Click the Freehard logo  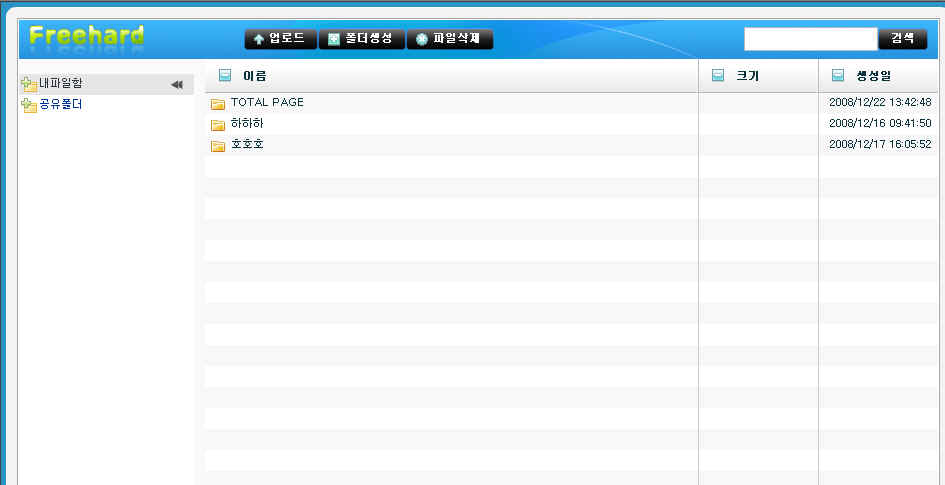[x=86, y=37]
